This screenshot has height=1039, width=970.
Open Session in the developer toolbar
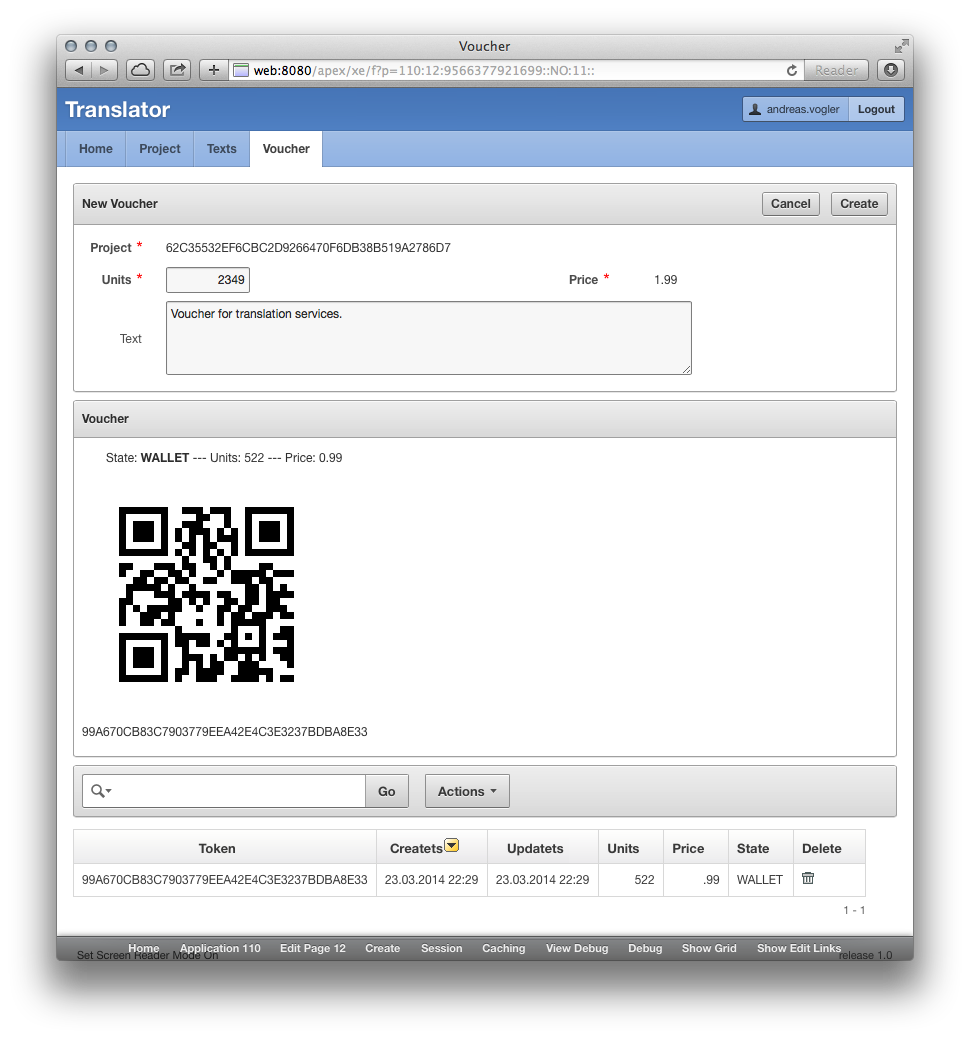pyautogui.click(x=441, y=948)
